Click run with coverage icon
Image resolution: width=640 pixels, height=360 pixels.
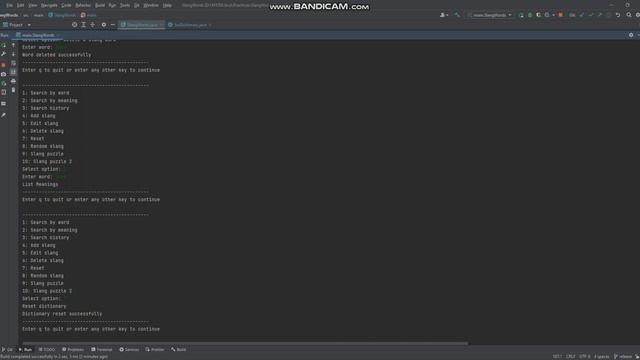tap(538, 15)
